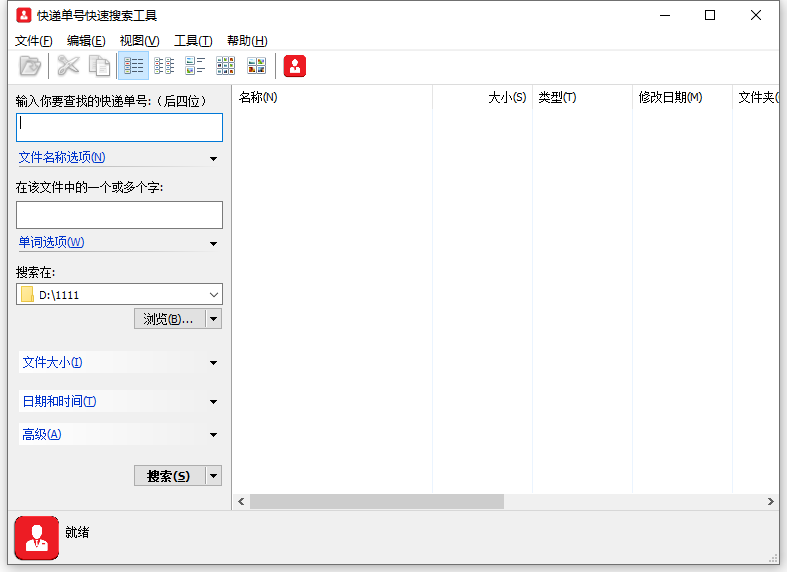Click the open folder toolbar icon
Image resolution: width=787 pixels, height=572 pixels.
click(30, 66)
